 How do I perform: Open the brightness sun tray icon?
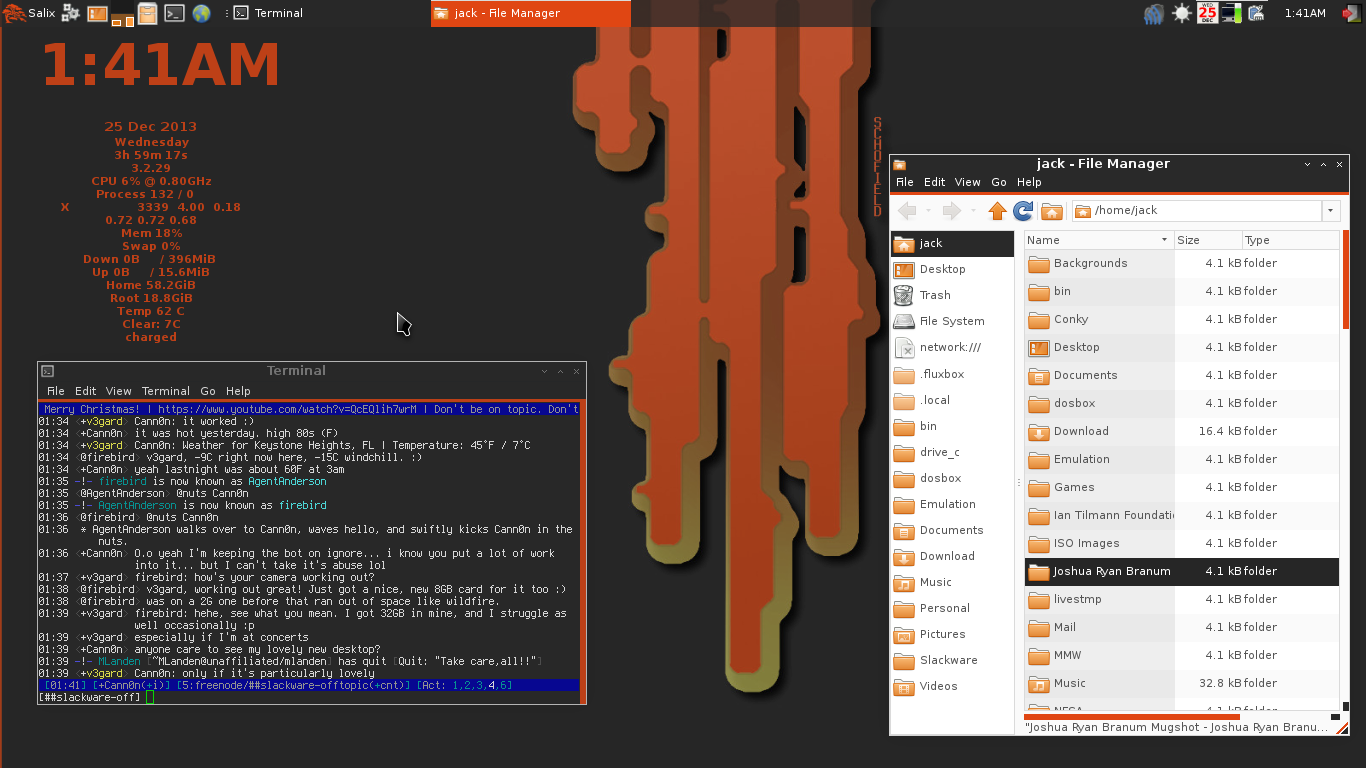[x=1182, y=13]
